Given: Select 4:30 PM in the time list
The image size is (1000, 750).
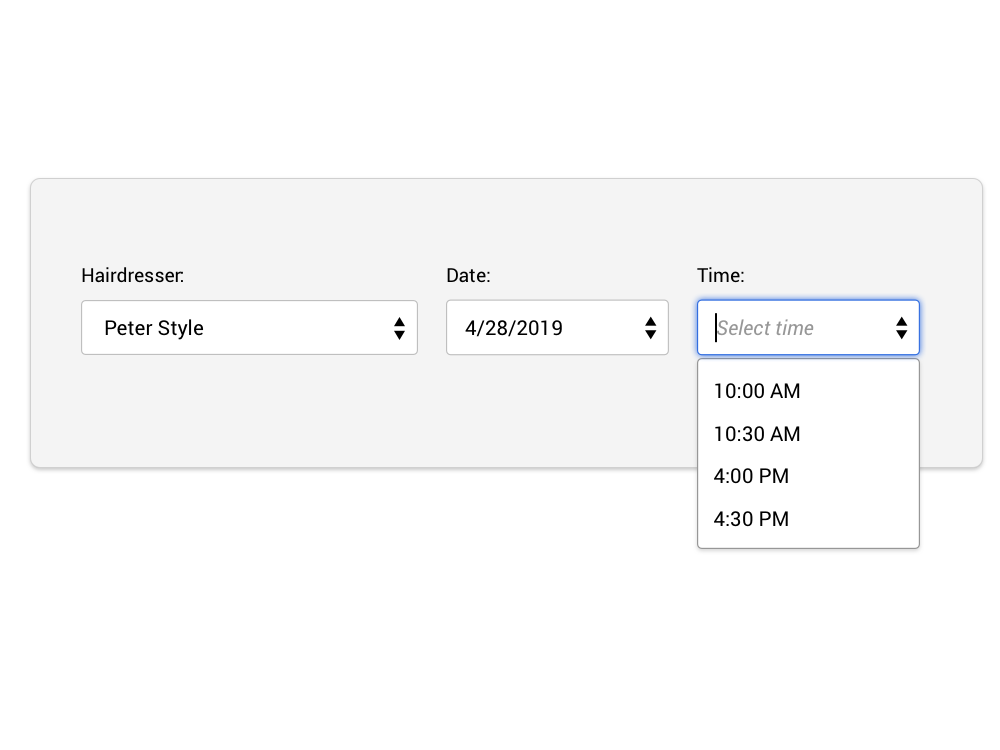Looking at the screenshot, I should pos(751,519).
